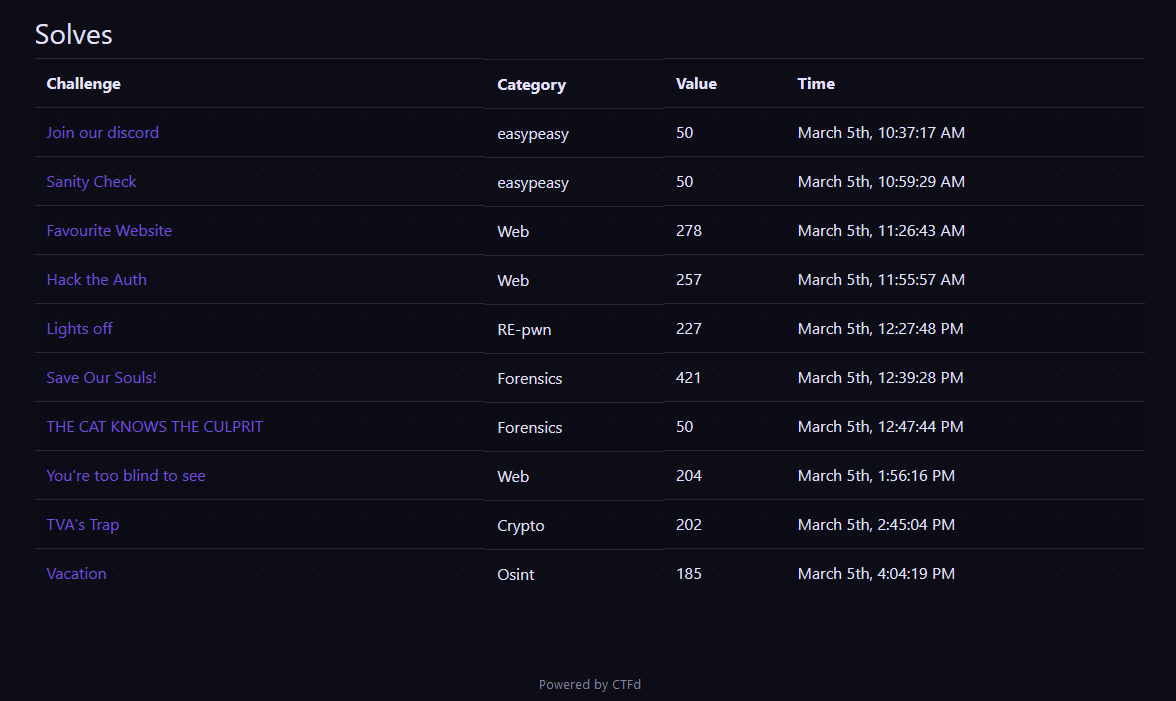Image resolution: width=1176 pixels, height=701 pixels.
Task: Open the Save Our Souls! challenge
Action: tap(101, 378)
